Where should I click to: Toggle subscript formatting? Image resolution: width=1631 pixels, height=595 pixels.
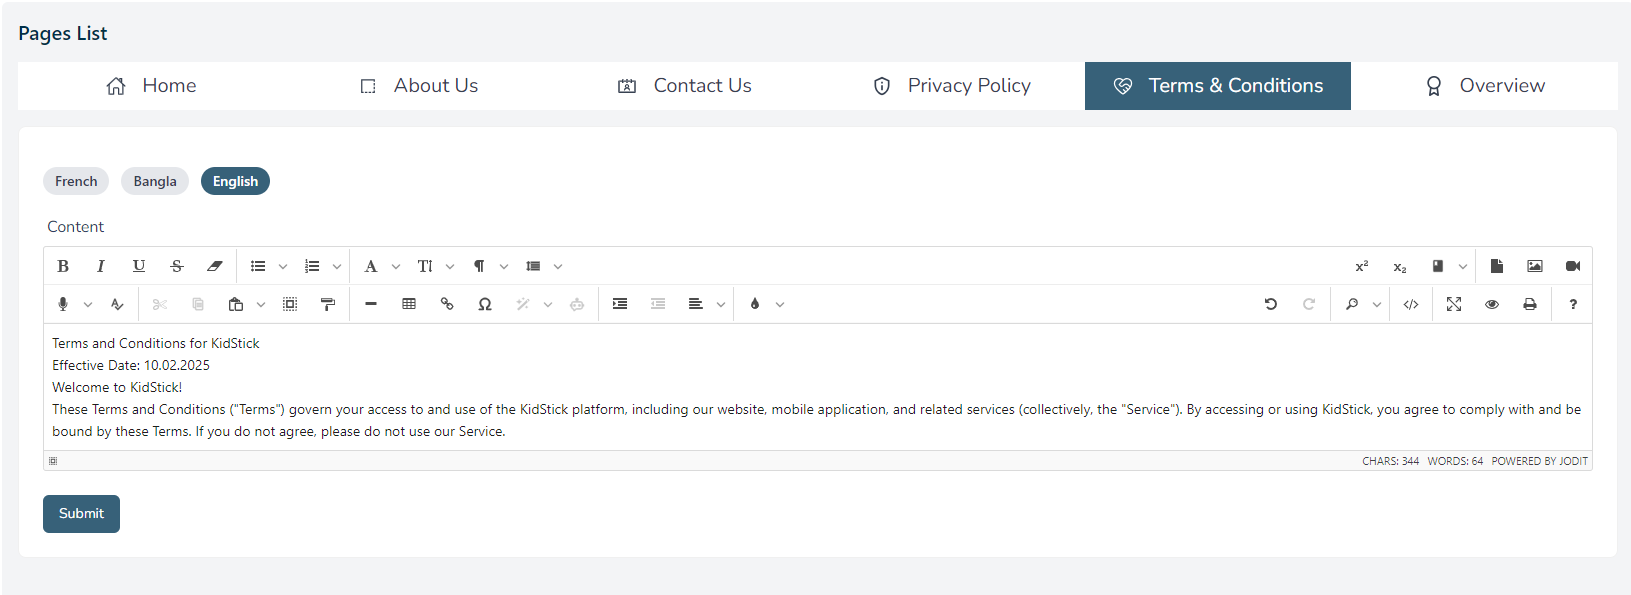[x=1400, y=266]
